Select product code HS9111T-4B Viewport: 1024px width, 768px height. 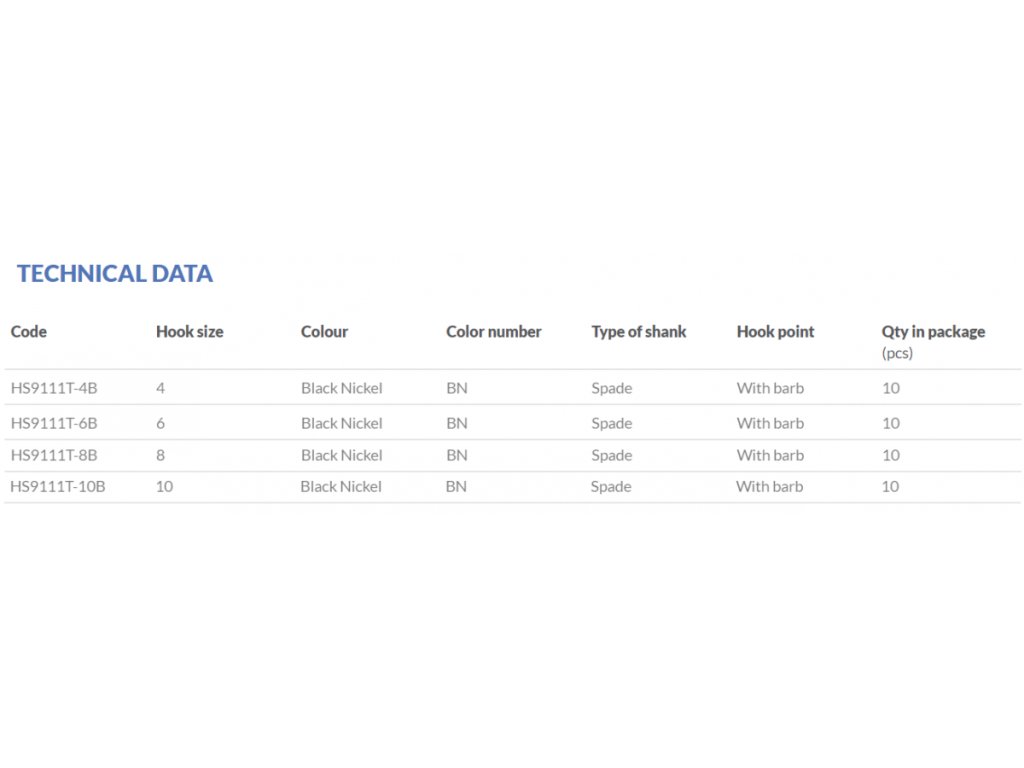click(x=54, y=388)
